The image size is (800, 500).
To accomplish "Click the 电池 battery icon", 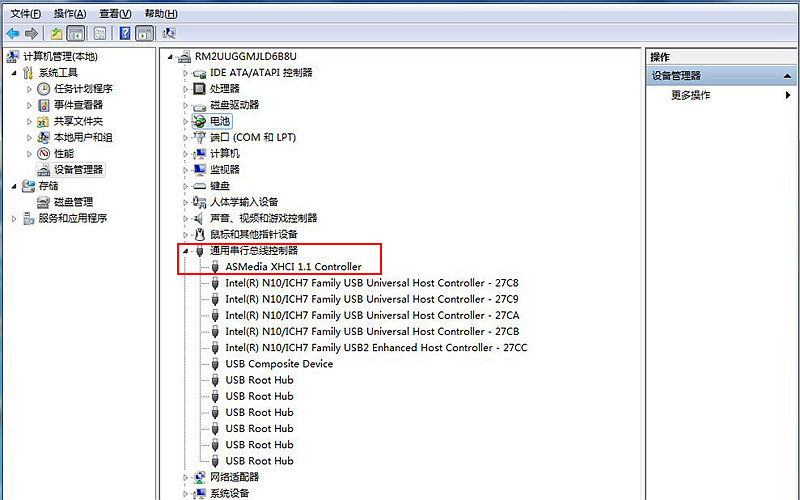I will pyautogui.click(x=199, y=121).
